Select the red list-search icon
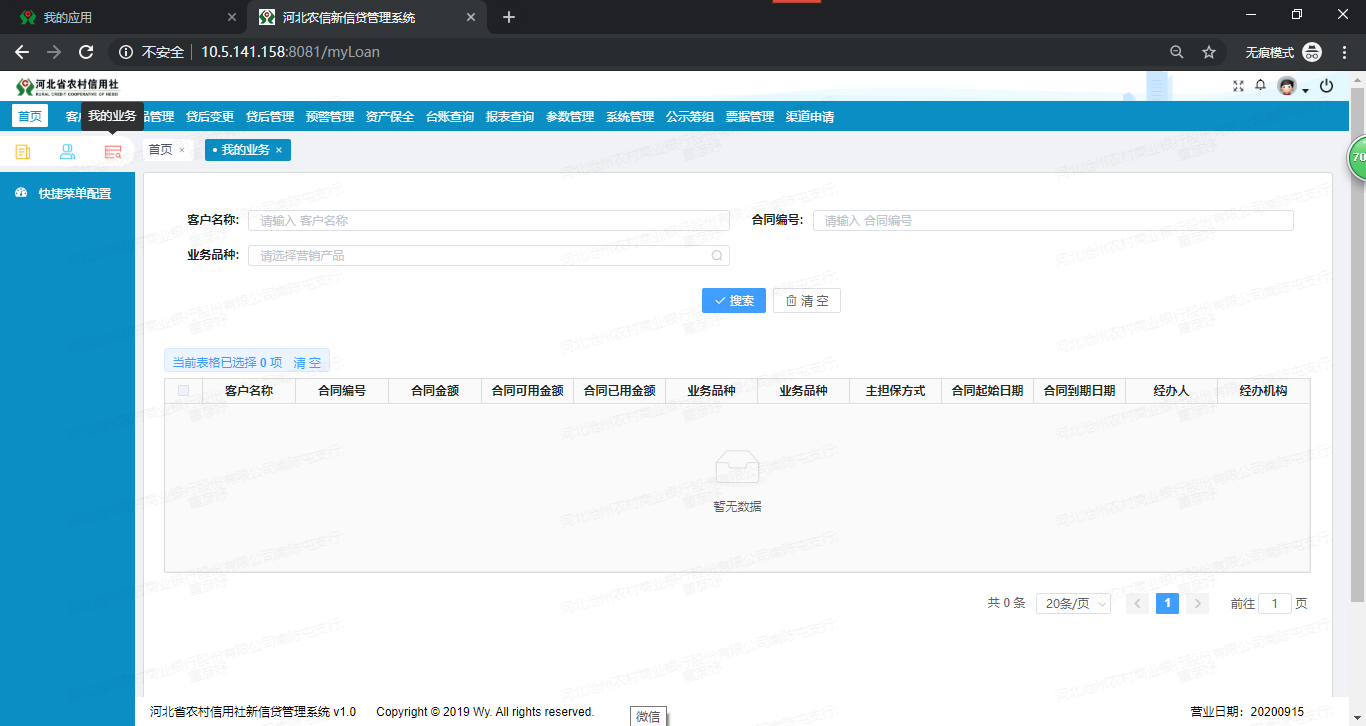 click(113, 150)
